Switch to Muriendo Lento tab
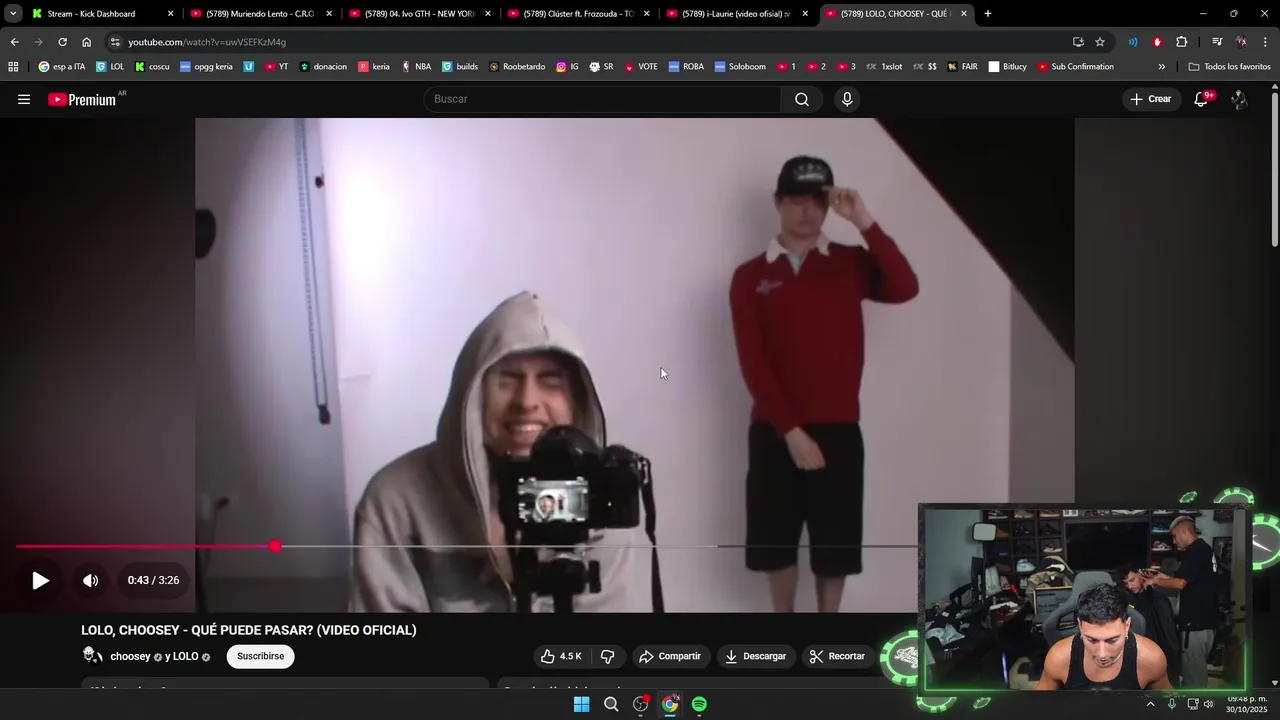The height and width of the screenshot is (720, 1280). pyautogui.click(x=260, y=14)
